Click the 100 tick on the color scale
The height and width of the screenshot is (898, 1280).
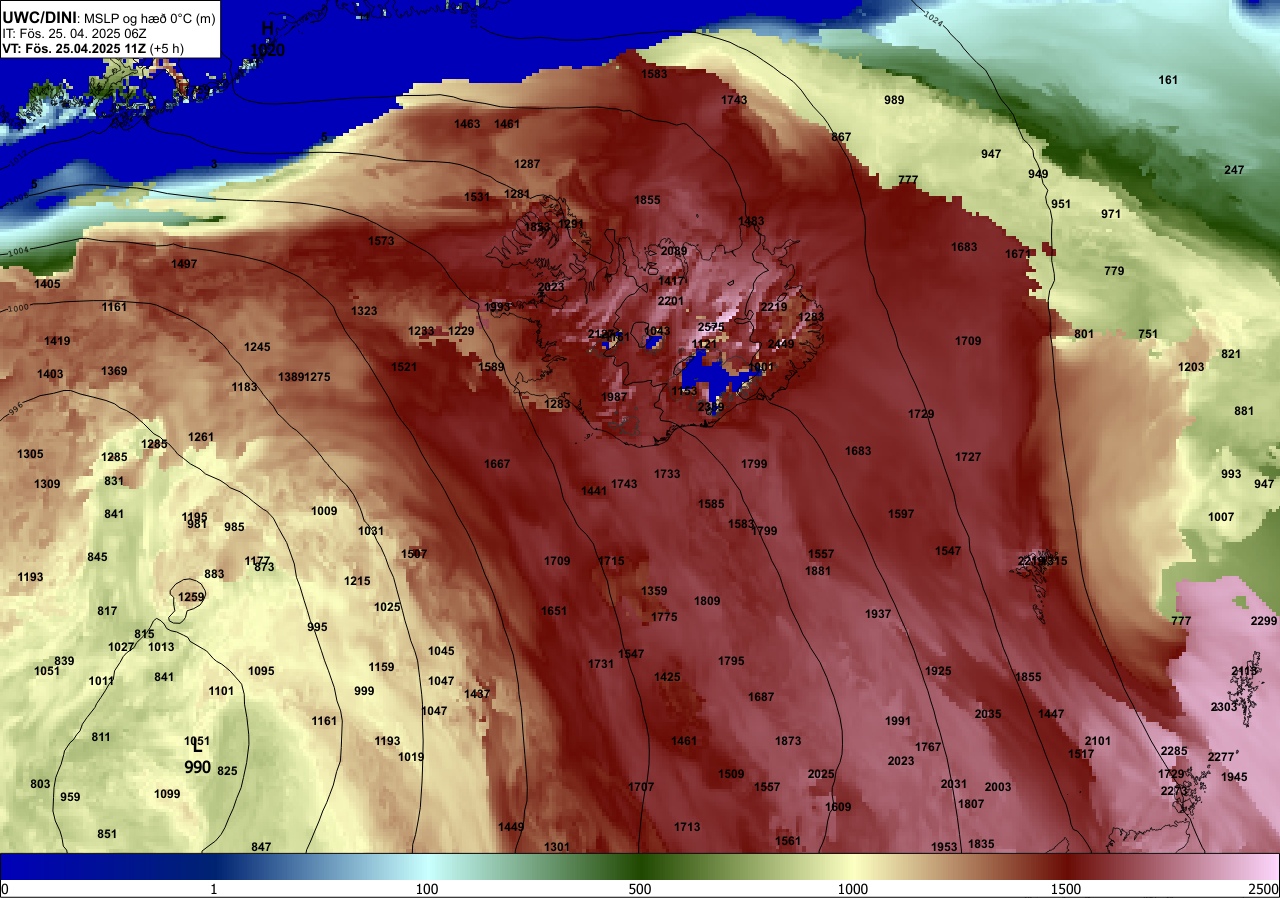pos(427,889)
